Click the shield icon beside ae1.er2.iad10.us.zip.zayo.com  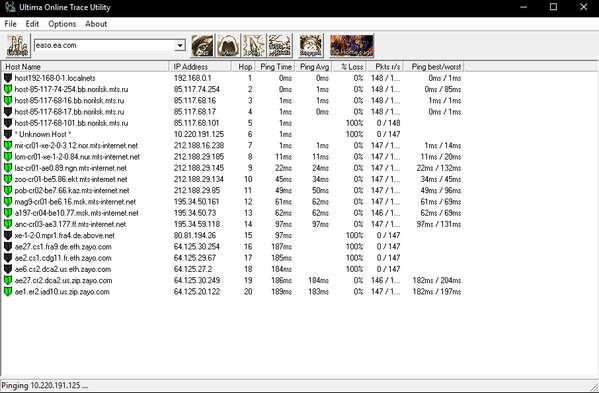click(8, 292)
